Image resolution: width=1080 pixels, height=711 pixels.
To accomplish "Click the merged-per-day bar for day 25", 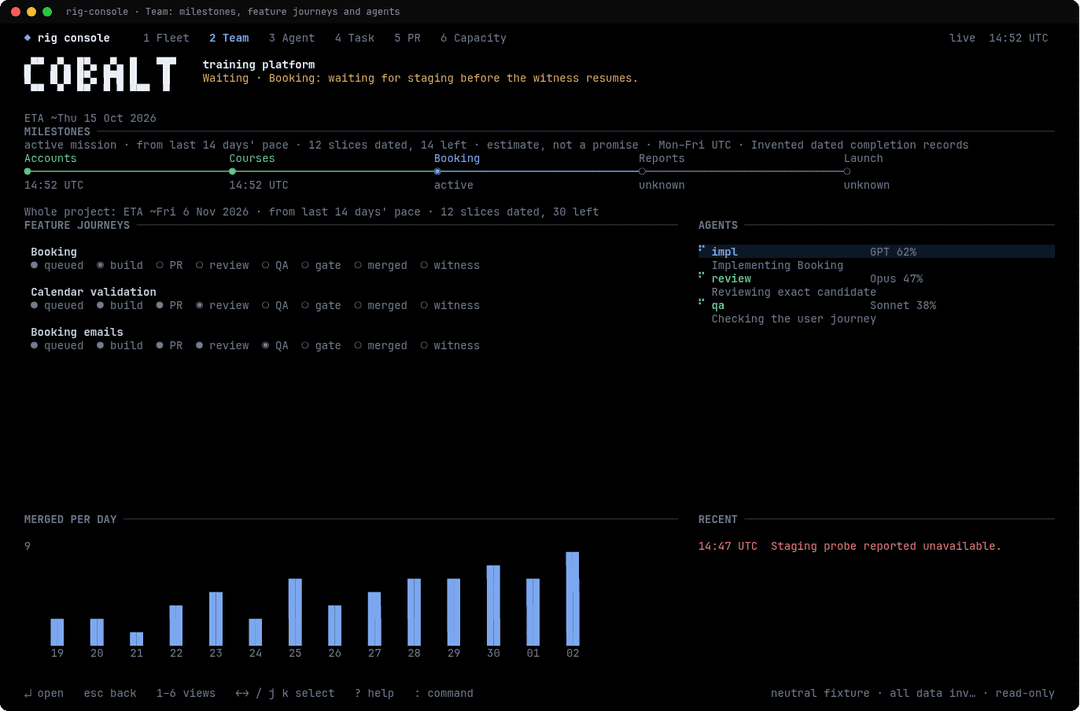I will 295,612.
